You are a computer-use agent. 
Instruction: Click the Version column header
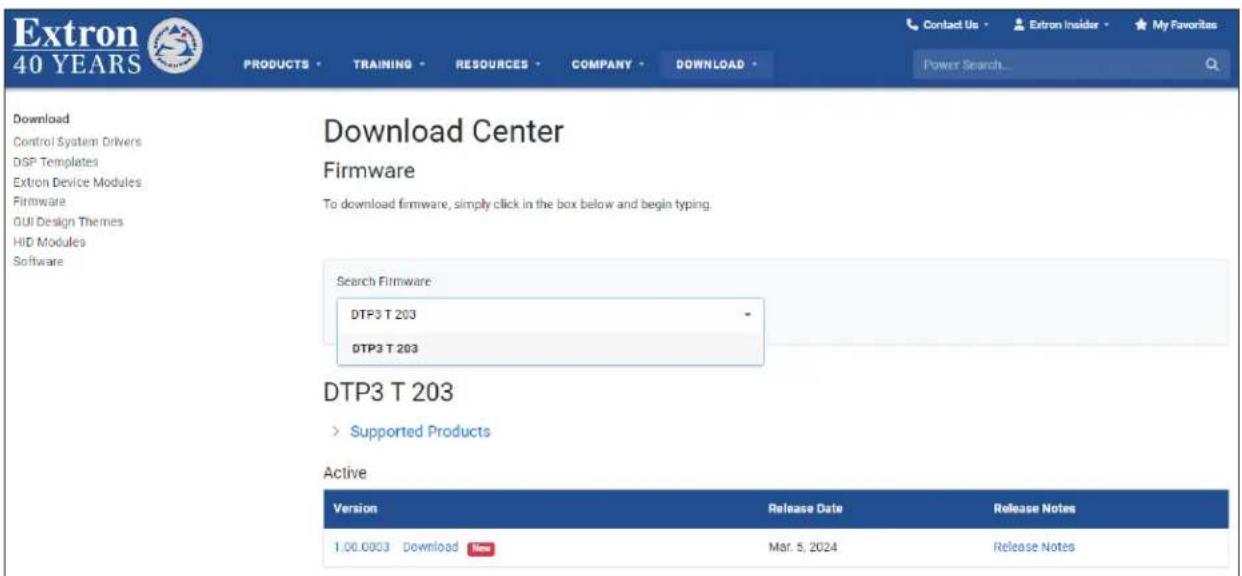tap(355, 509)
